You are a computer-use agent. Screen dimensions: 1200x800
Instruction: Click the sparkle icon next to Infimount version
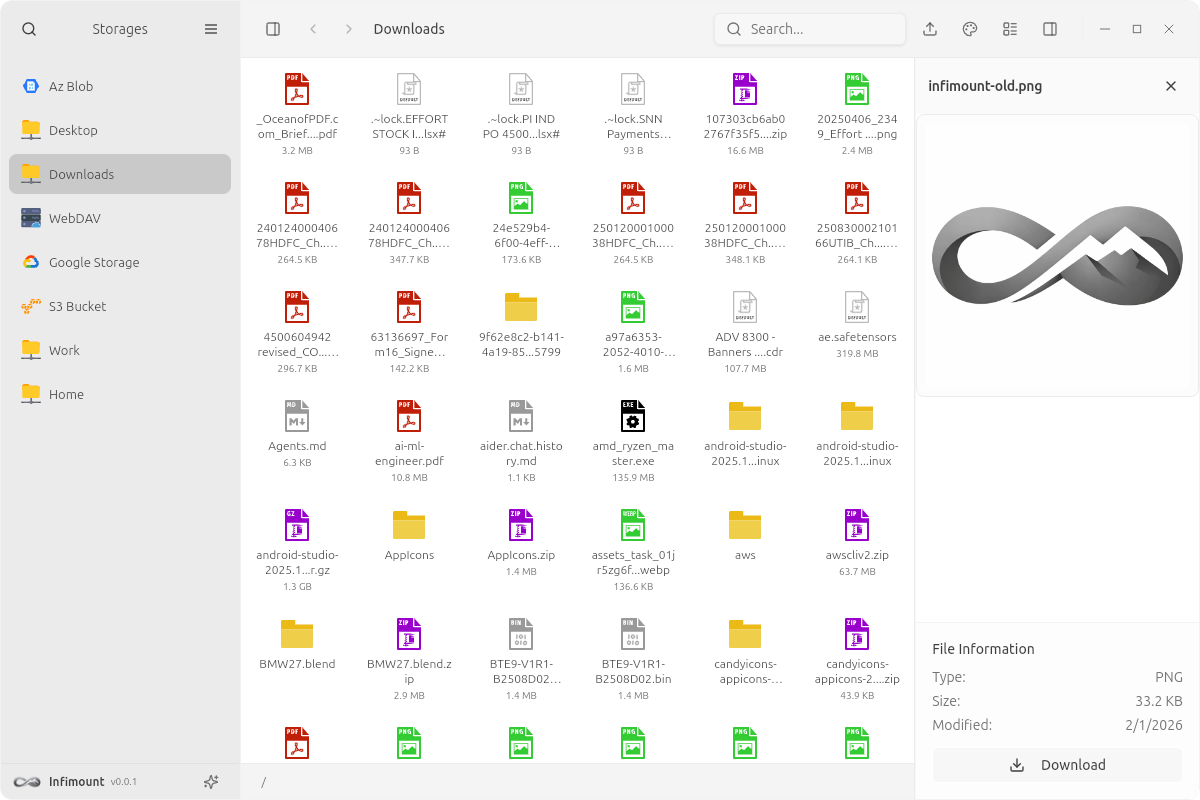click(x=211, y=781)
